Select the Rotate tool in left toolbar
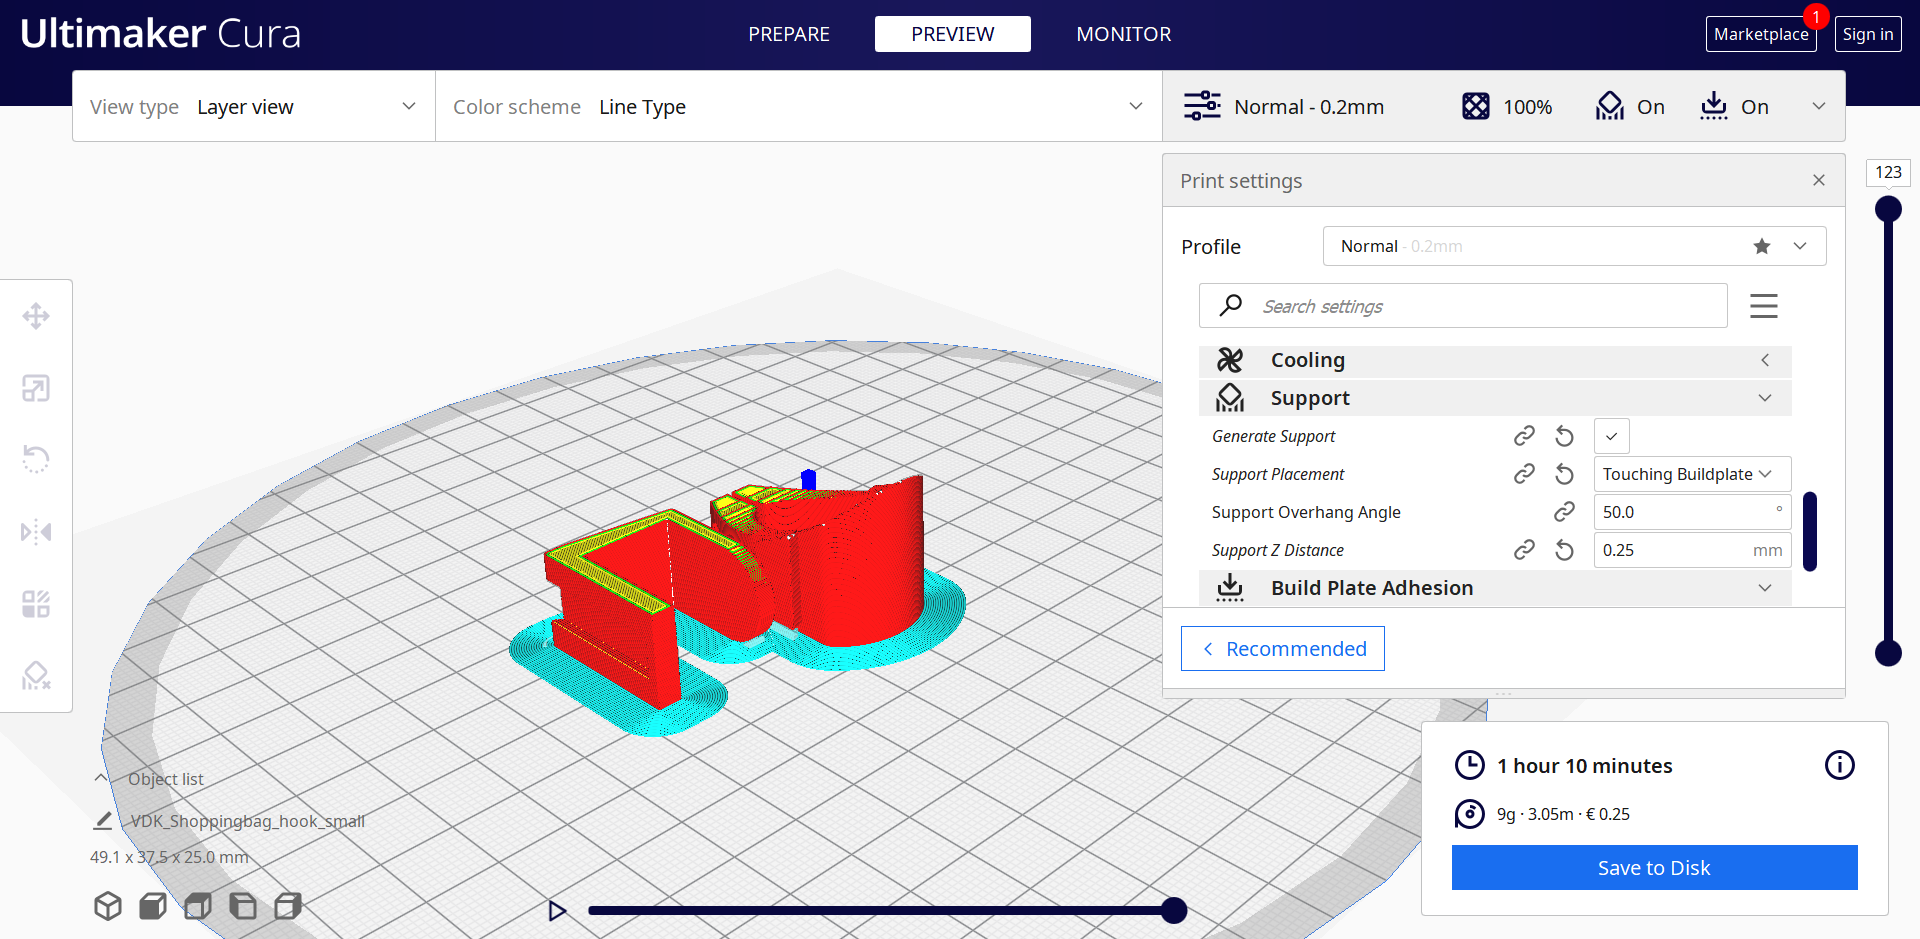This screenshot has width=1920, height=939. click(x=36, y=459)
